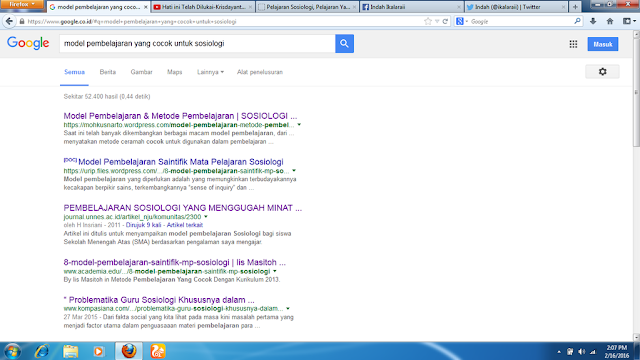Image resolution: width=640 pixels, height=360 pixels.
Task: Open the Windows Start menu orb
Action: coord(12,351)
